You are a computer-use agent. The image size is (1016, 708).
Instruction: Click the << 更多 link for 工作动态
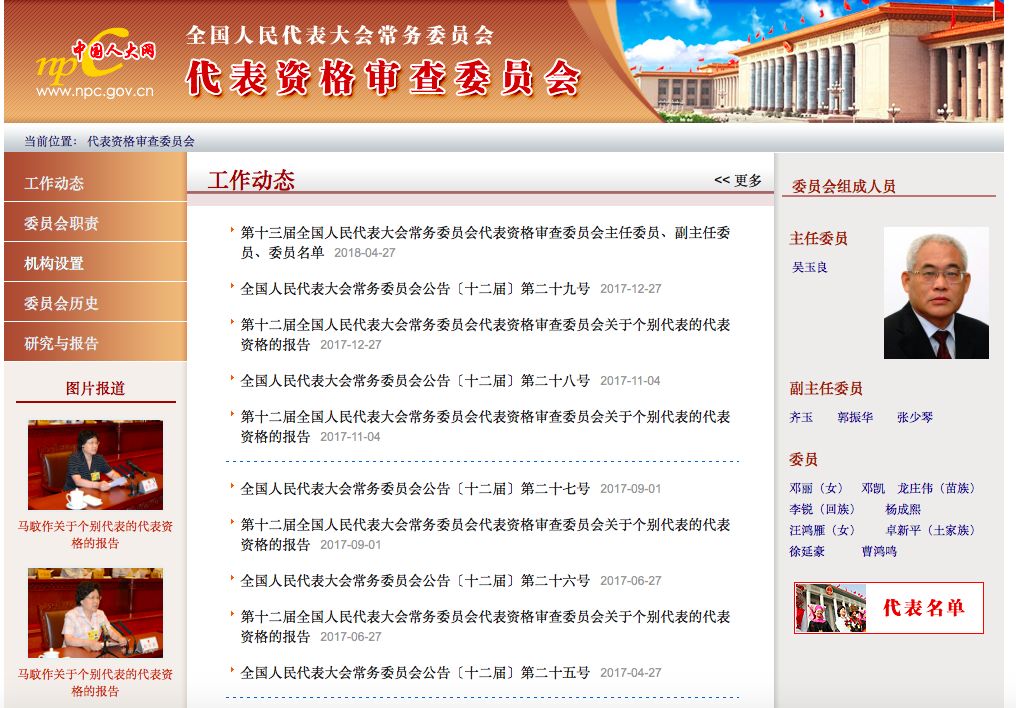coord(737,180)
